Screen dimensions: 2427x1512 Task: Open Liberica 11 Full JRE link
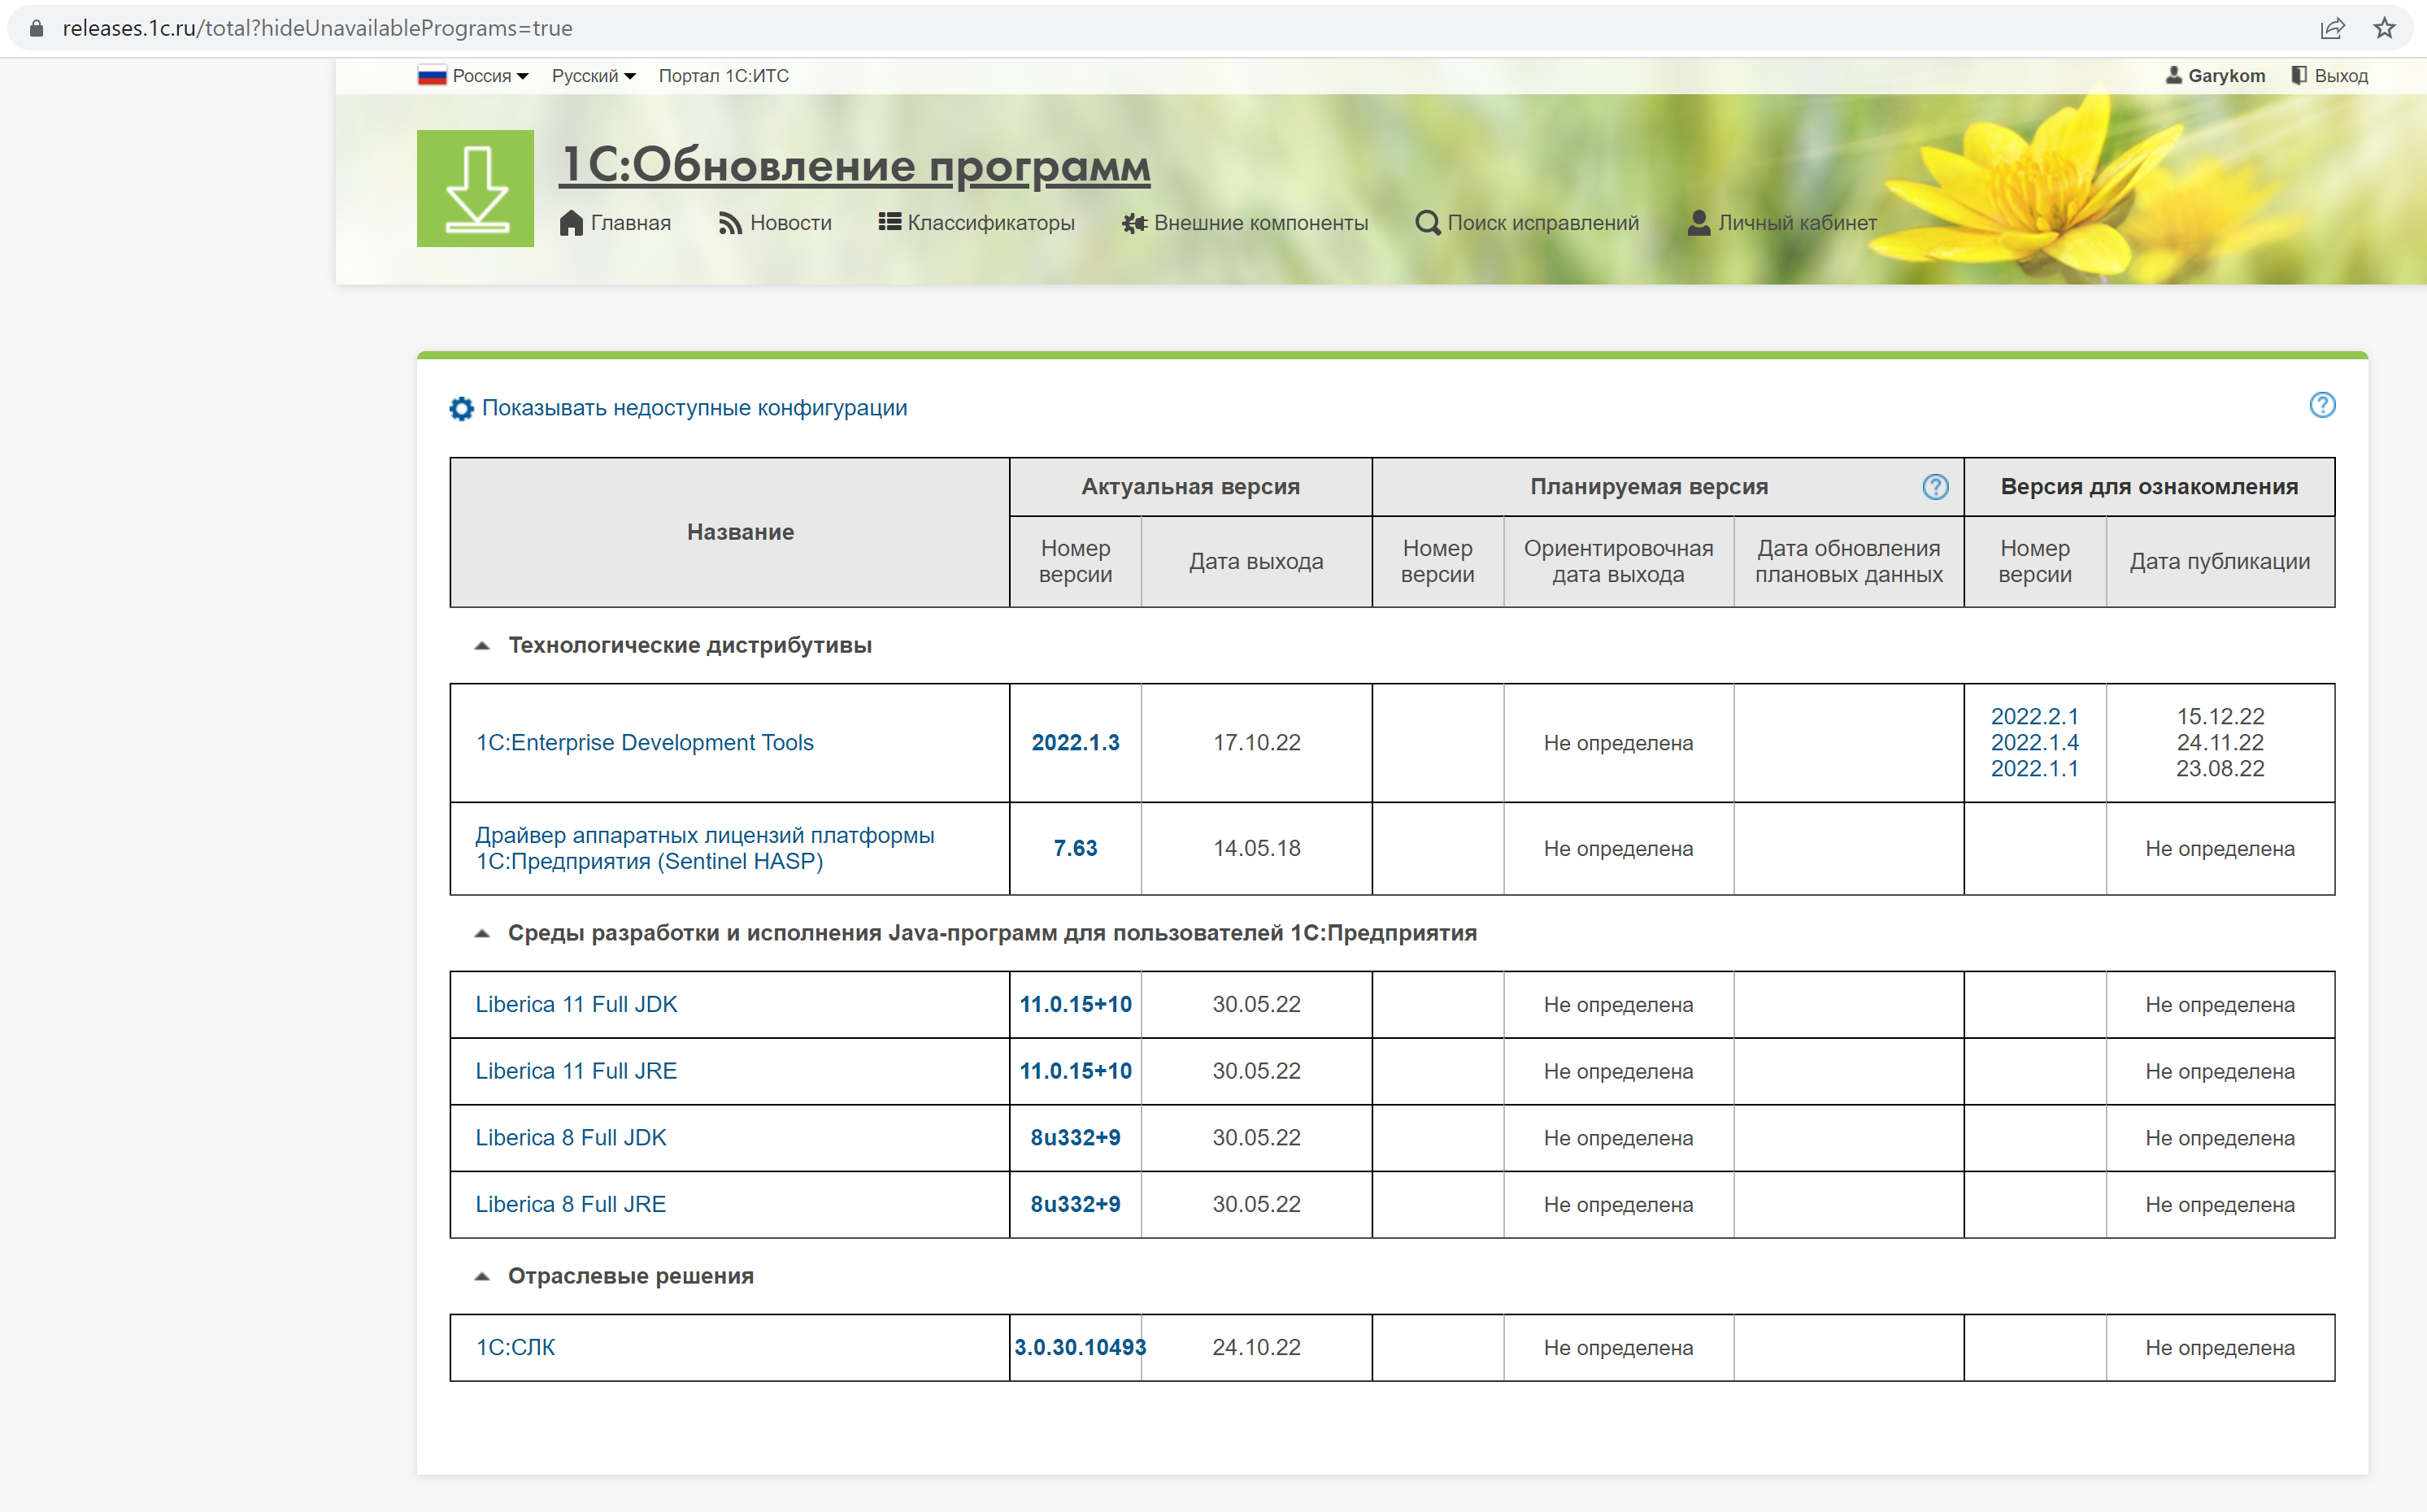(x=577, y=1071)
